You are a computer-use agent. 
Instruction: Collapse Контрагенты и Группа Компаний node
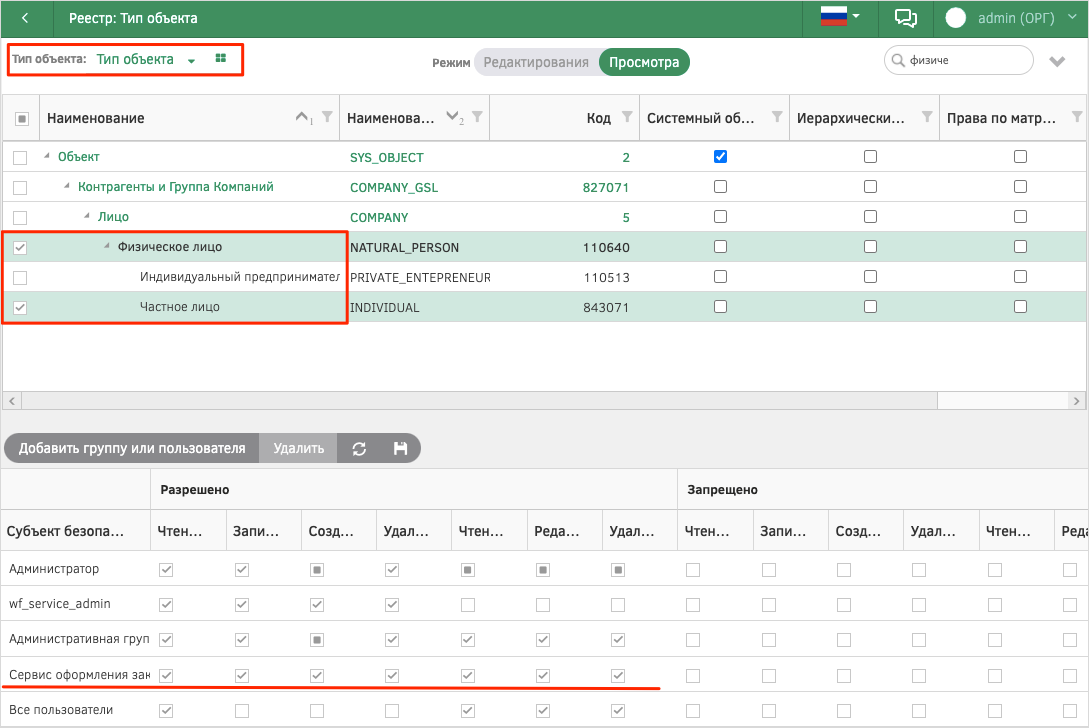[x=67, y=186]
